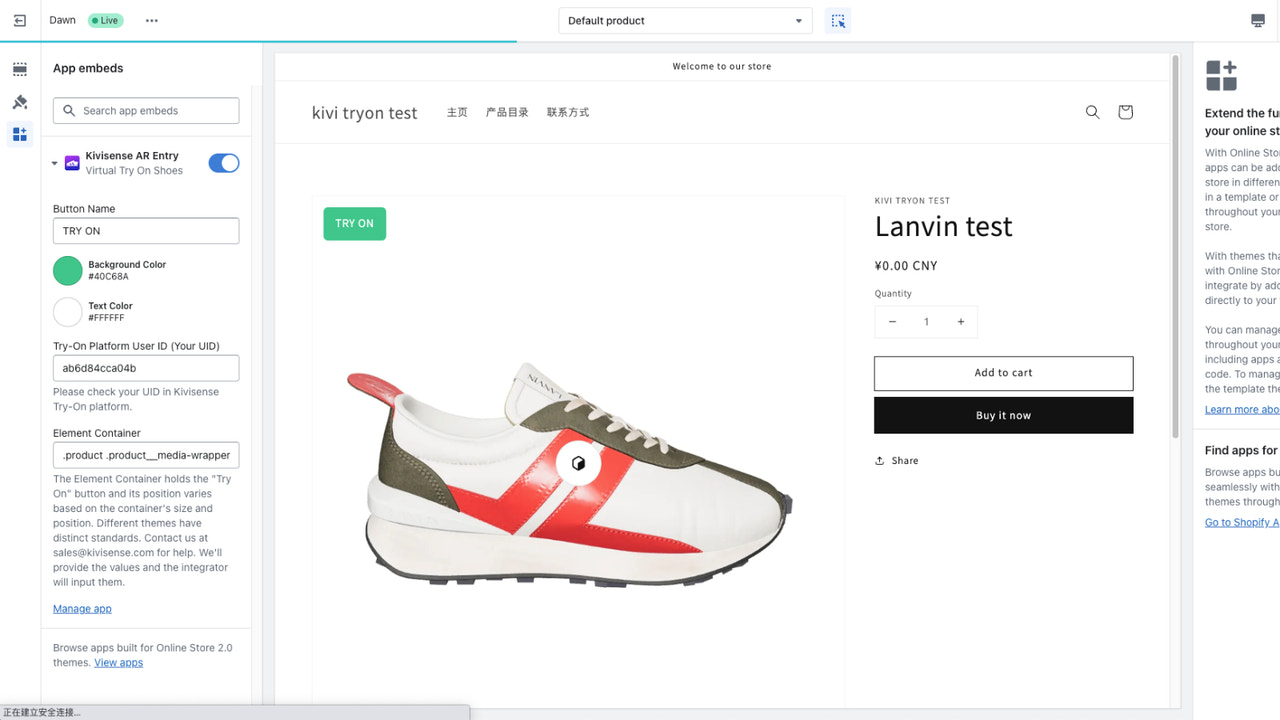
Task: Collapse the Kivisense AR Entry settings
Action: click(55, 163)
